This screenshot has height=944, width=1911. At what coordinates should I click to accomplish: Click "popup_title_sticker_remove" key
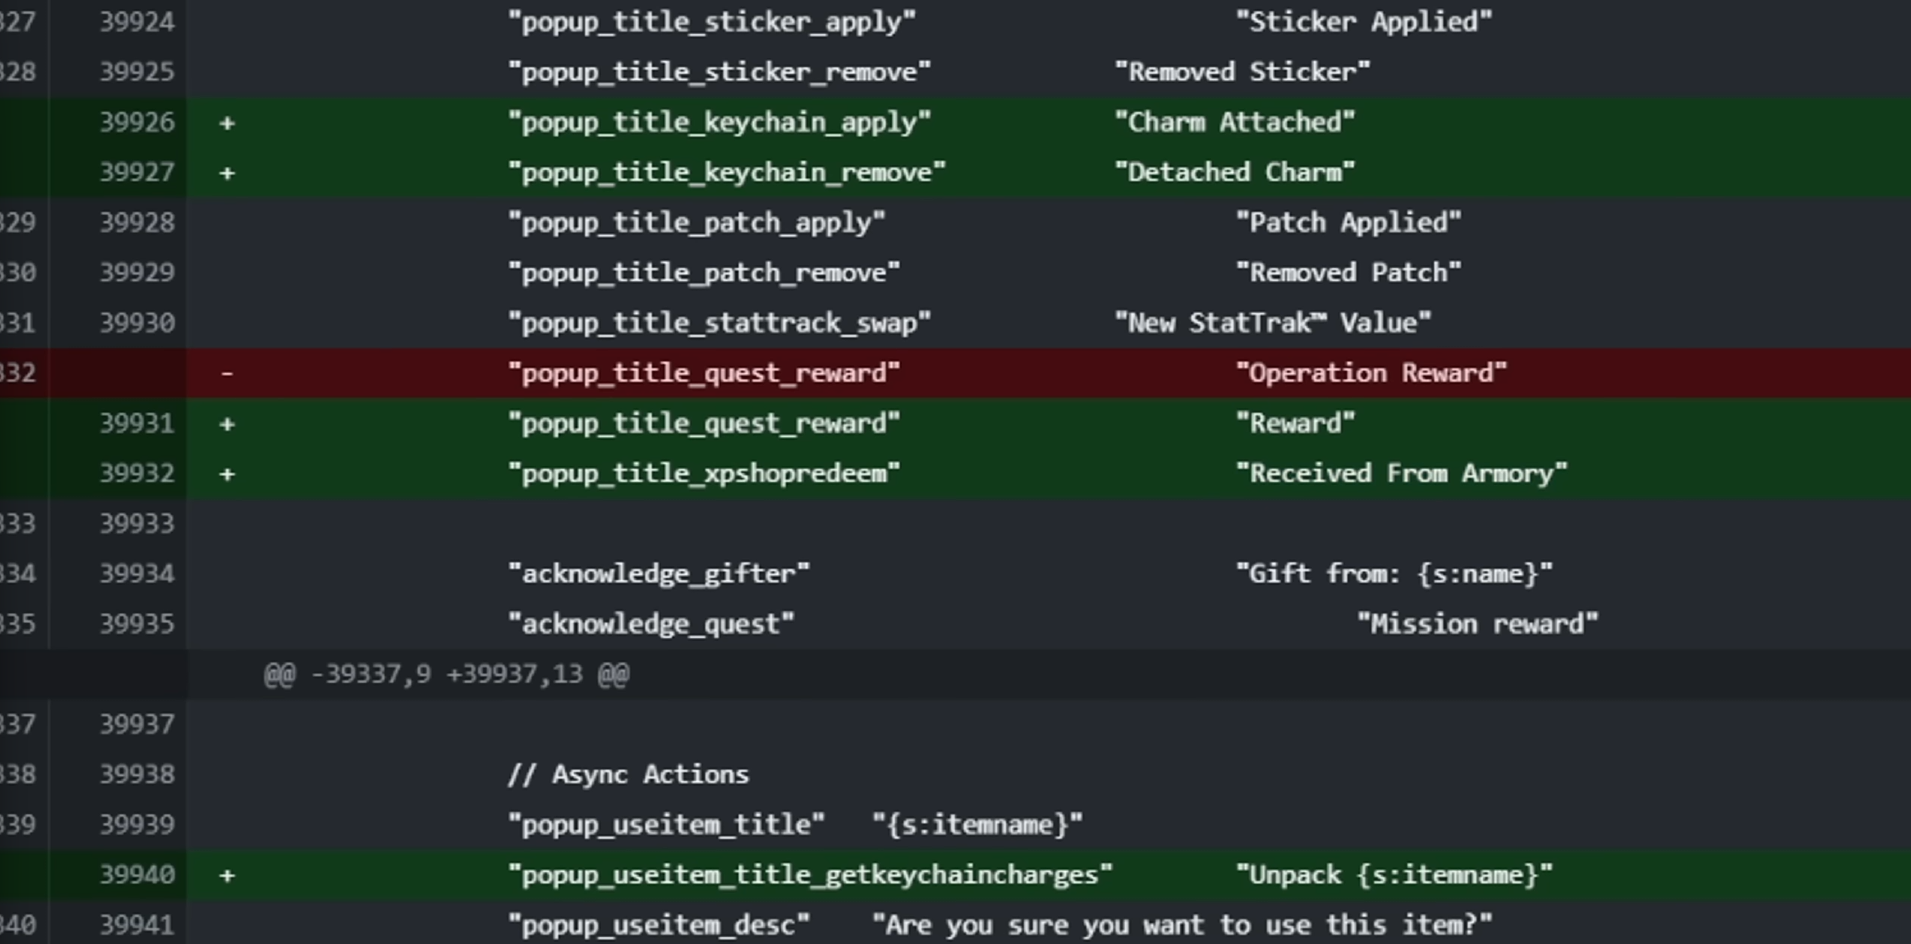[x=719, y=72]
